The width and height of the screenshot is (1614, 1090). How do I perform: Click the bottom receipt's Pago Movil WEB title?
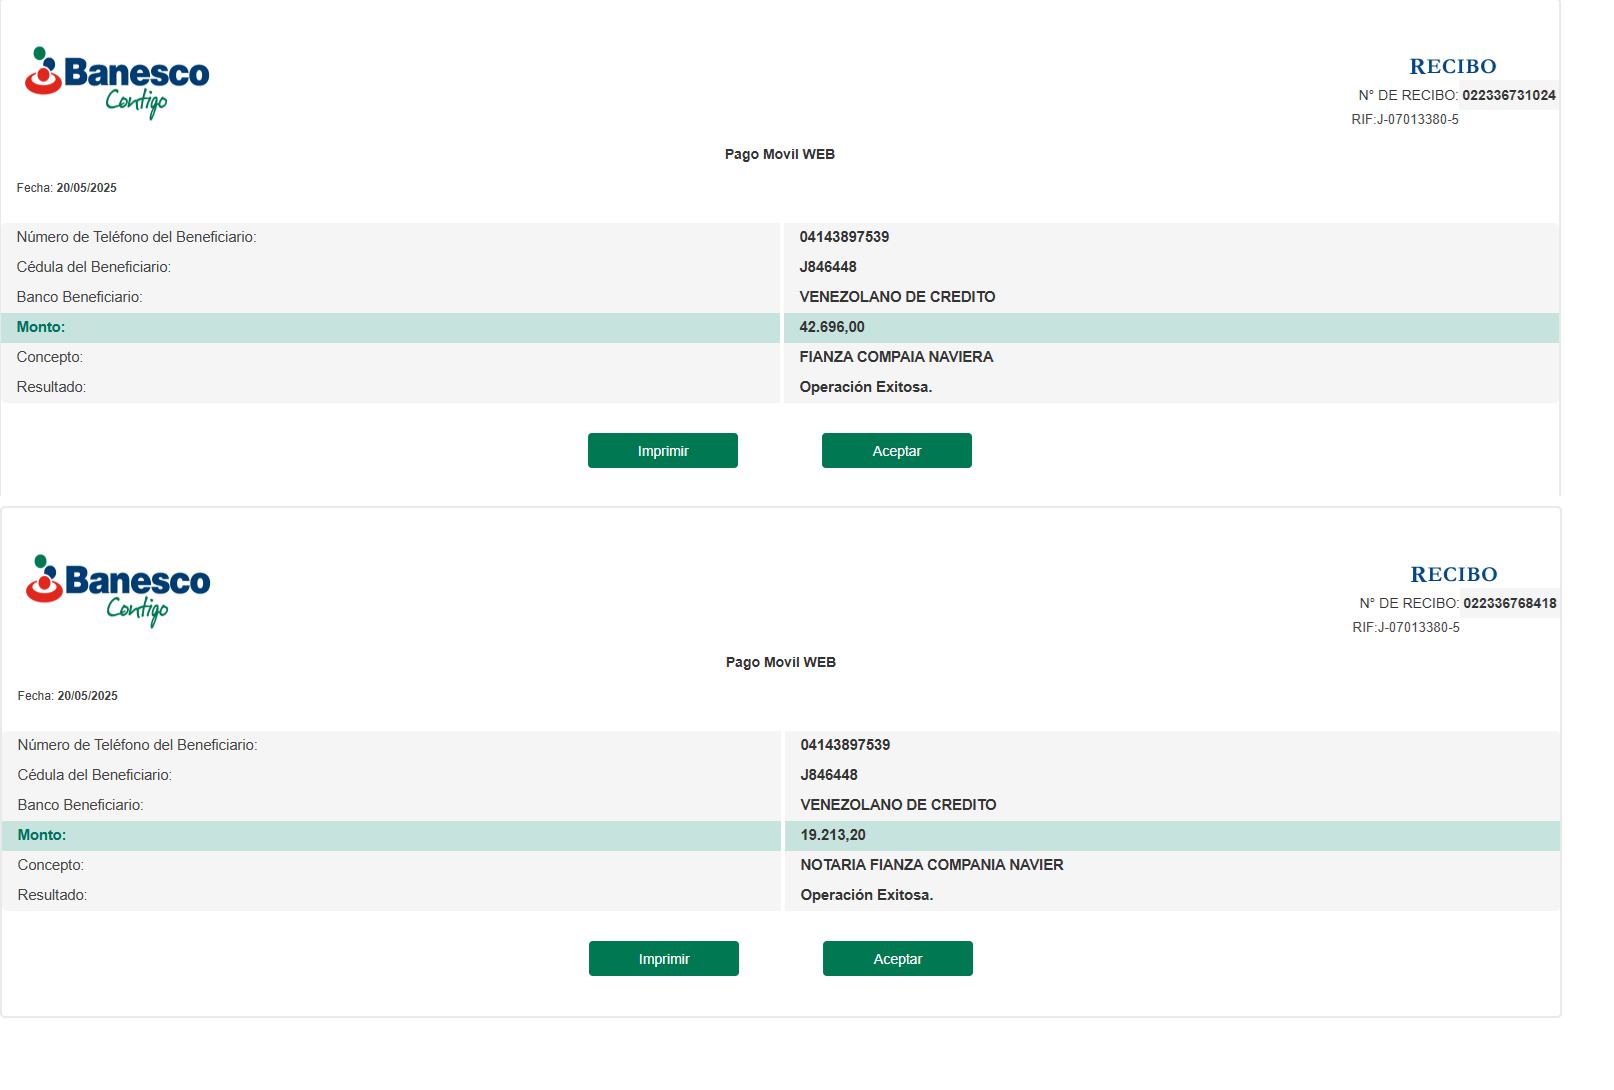tap(780, 663)
